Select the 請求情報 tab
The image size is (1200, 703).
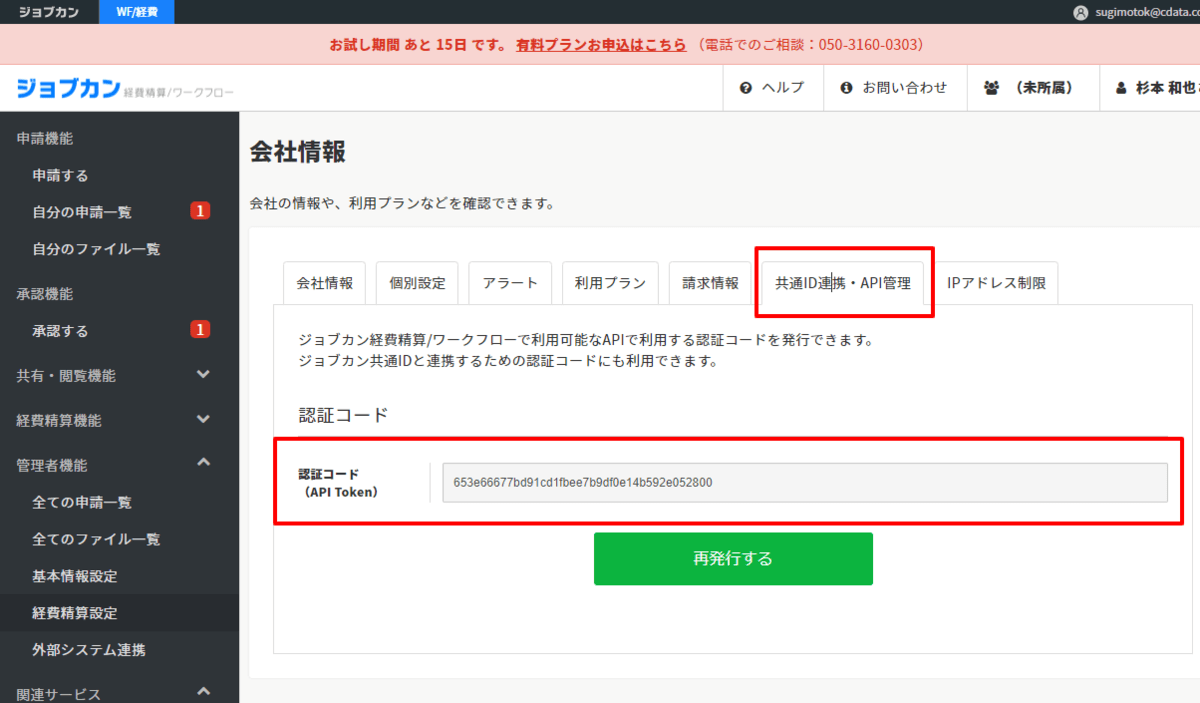pos(710,283)
